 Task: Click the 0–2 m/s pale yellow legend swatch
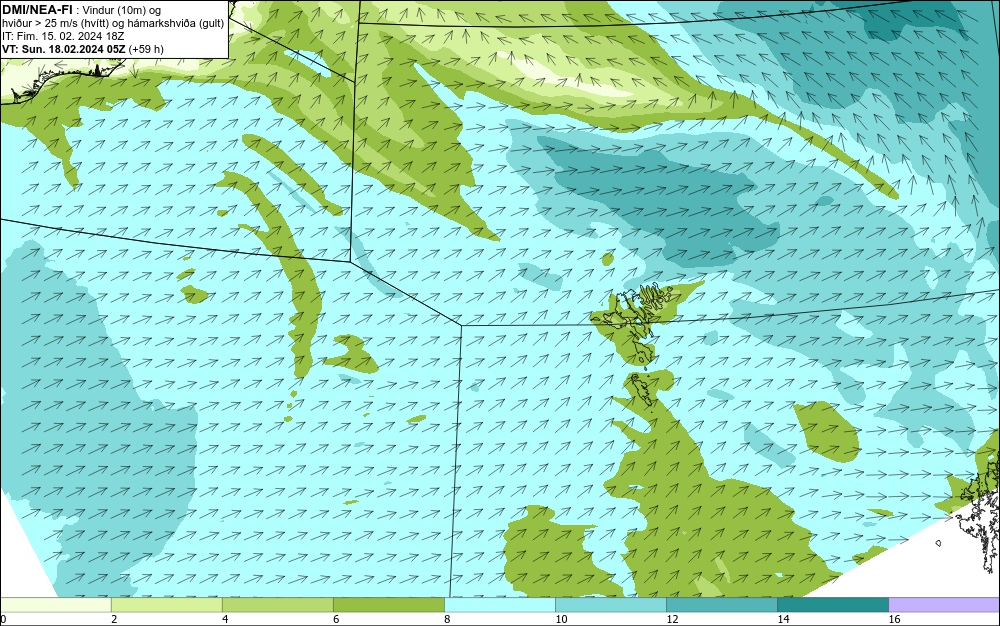[55, 605]
